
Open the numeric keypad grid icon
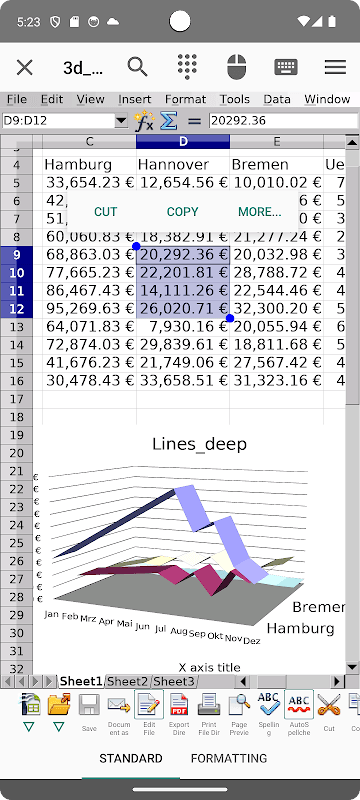[x=187, y=67]
